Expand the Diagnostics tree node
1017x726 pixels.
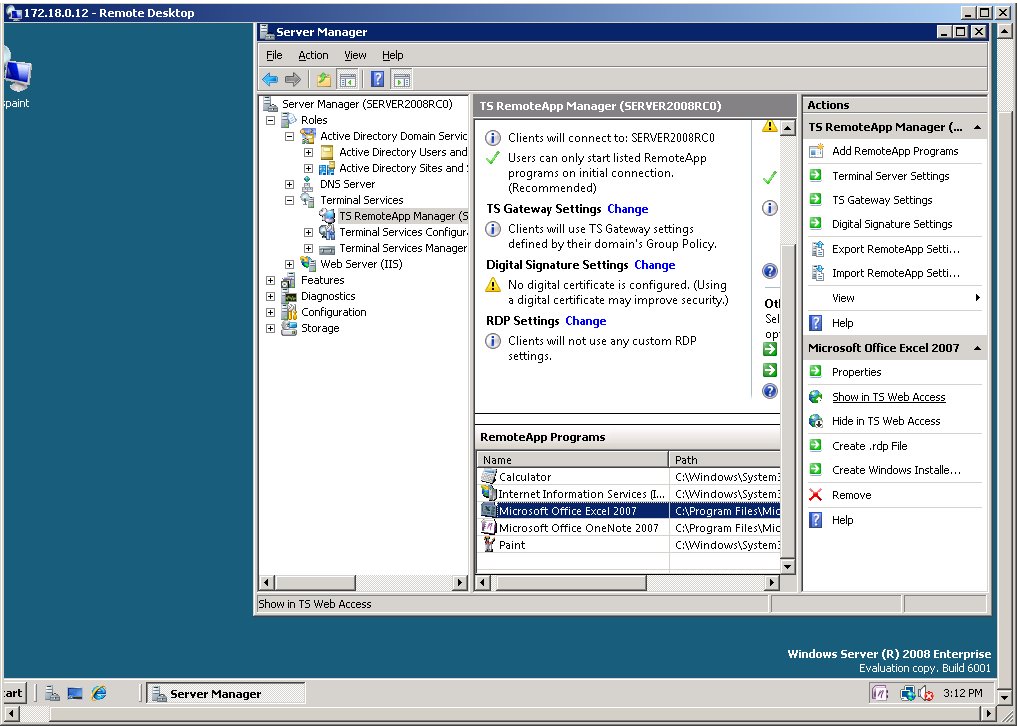coord(270,296)
